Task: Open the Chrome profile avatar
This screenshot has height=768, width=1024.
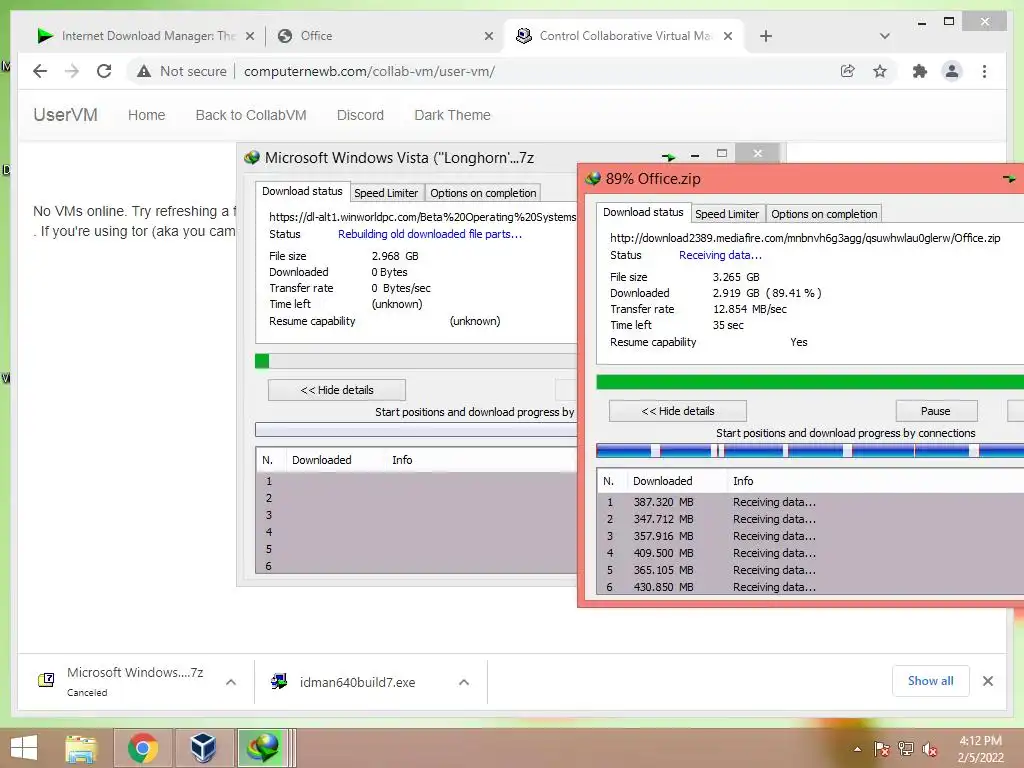Action: coord(952,71)
